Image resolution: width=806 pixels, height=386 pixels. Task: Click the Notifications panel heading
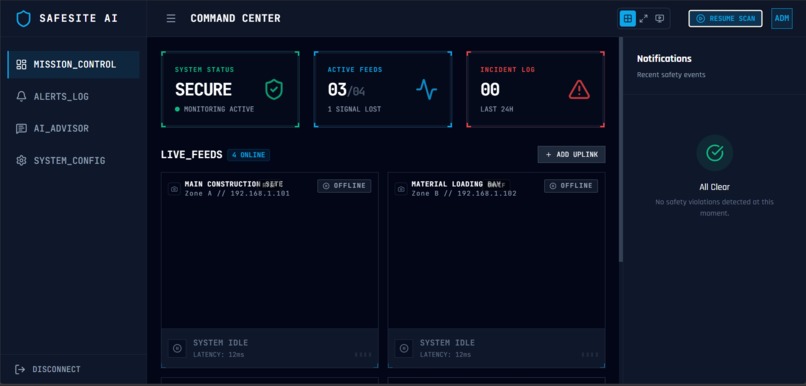pyautogui.click(x=664, y=59)
